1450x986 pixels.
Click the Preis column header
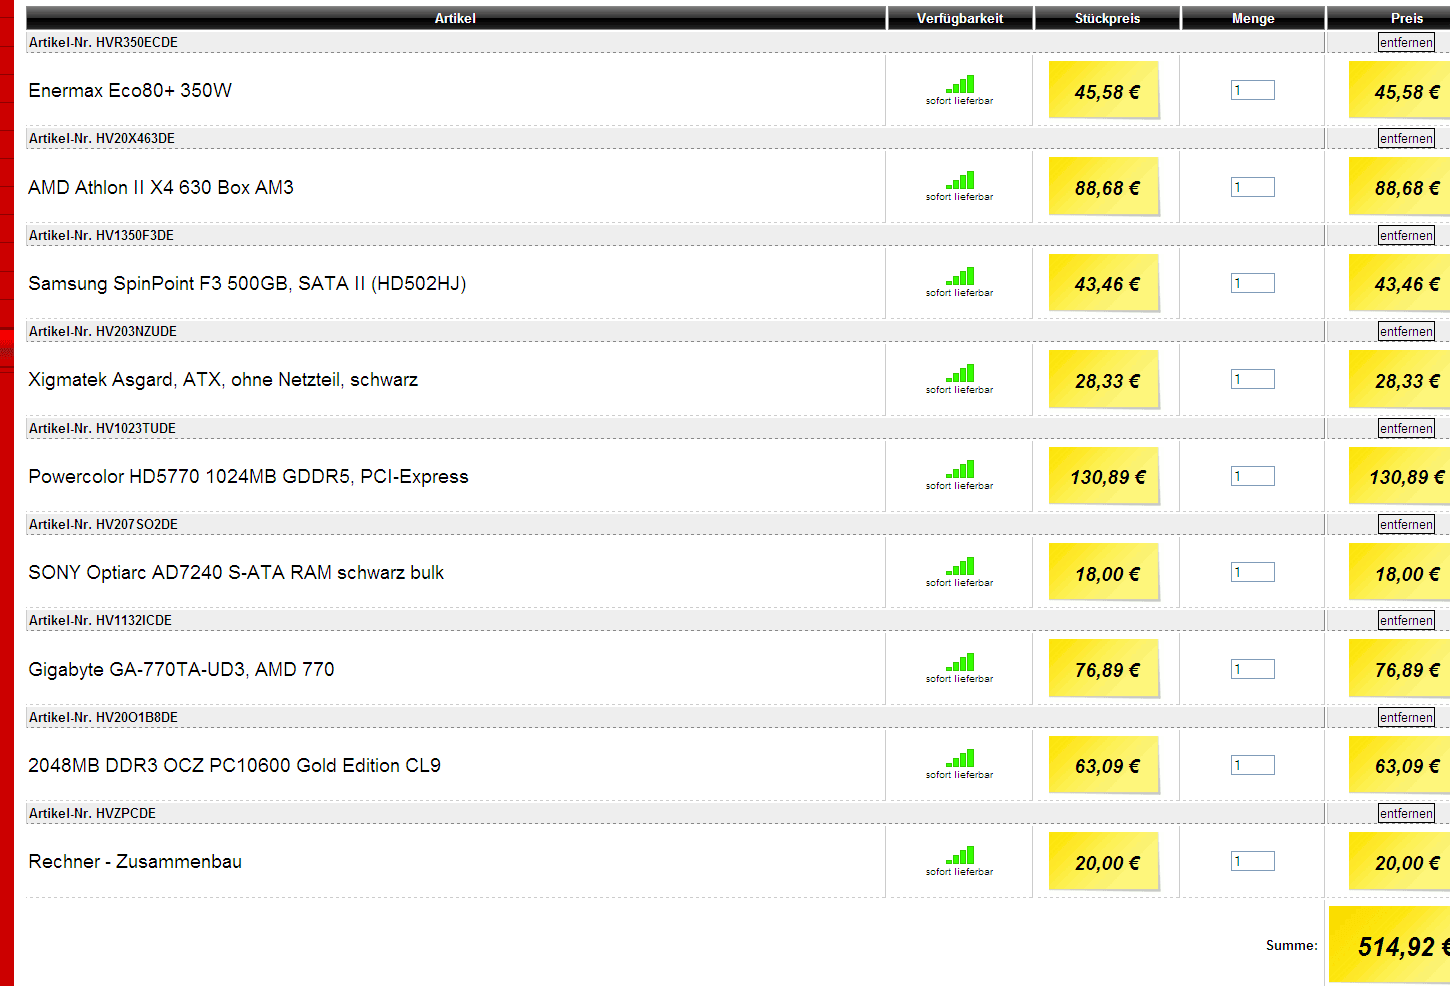1388,18
